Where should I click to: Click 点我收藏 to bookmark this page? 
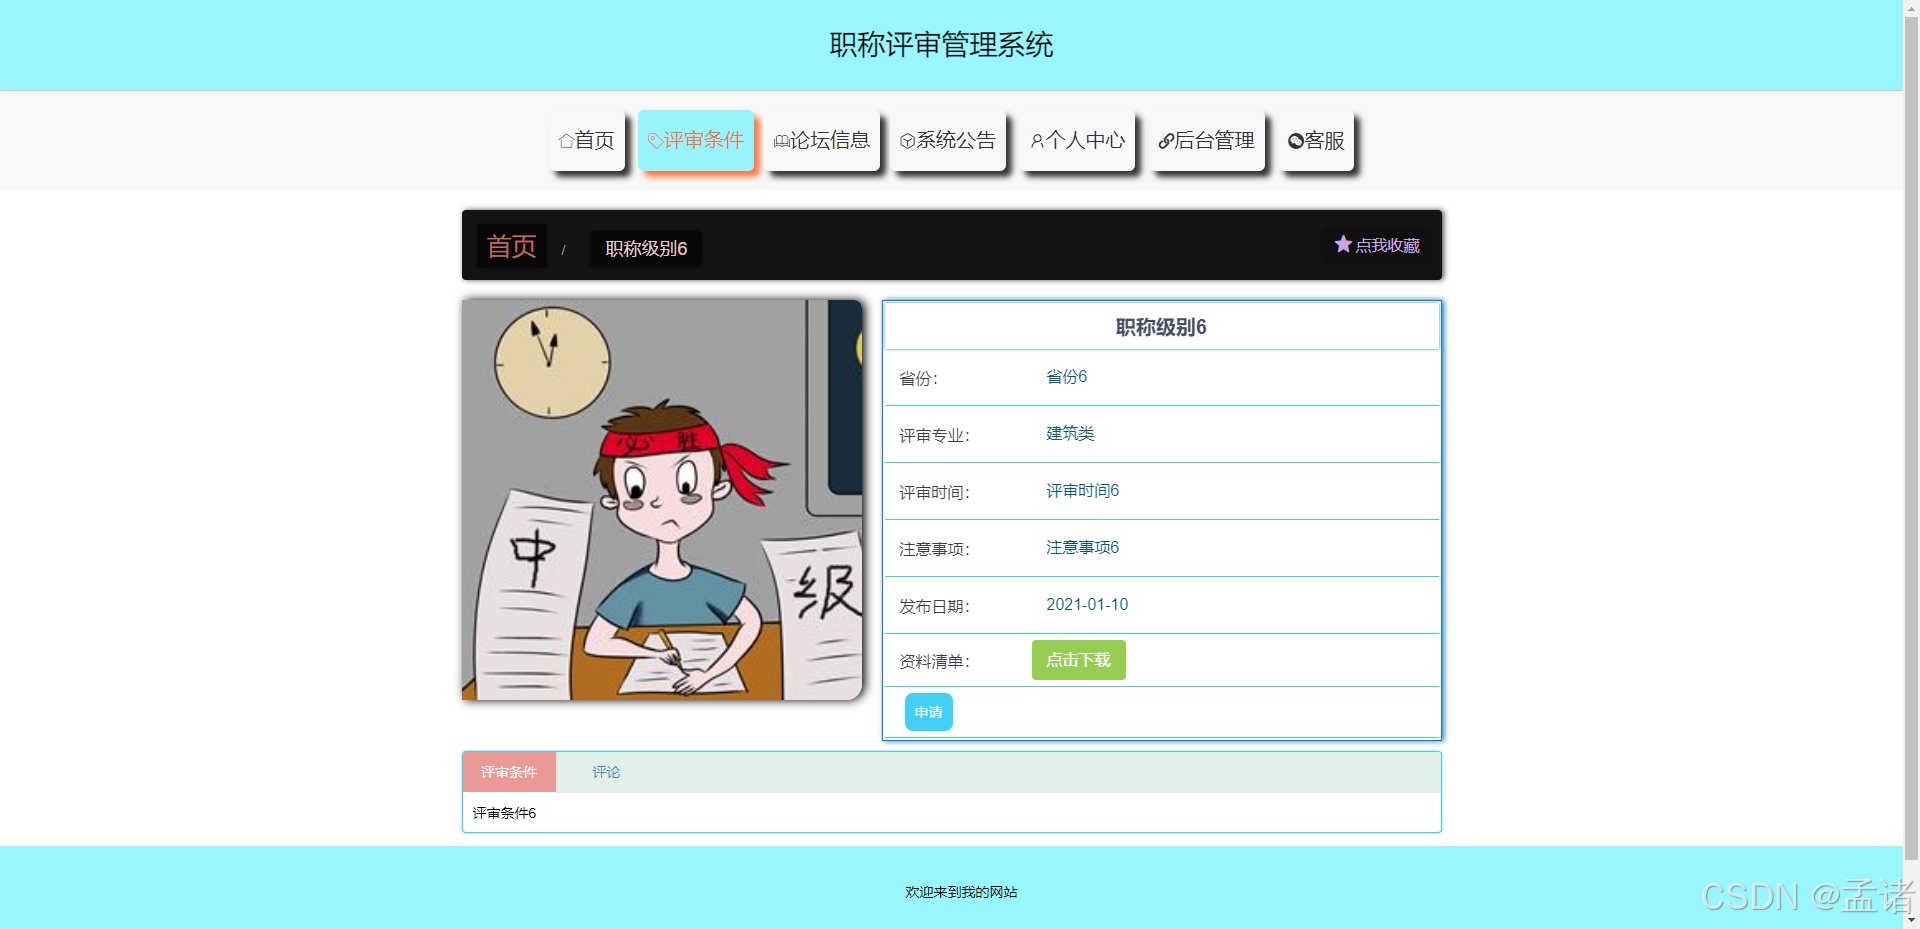[1377, 245]
